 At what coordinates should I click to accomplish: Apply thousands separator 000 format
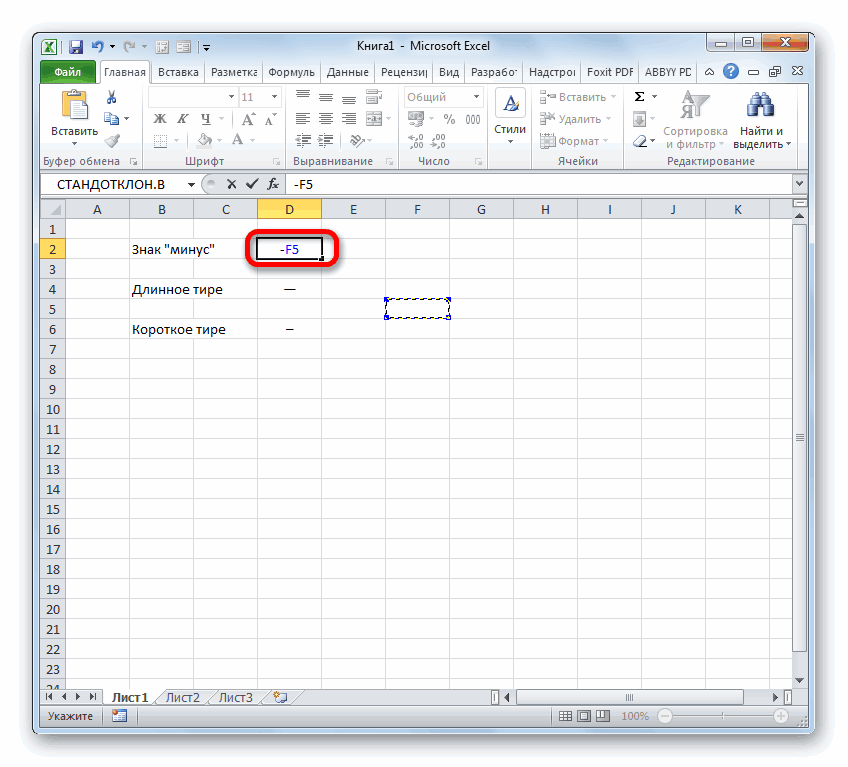click(473, 119)
